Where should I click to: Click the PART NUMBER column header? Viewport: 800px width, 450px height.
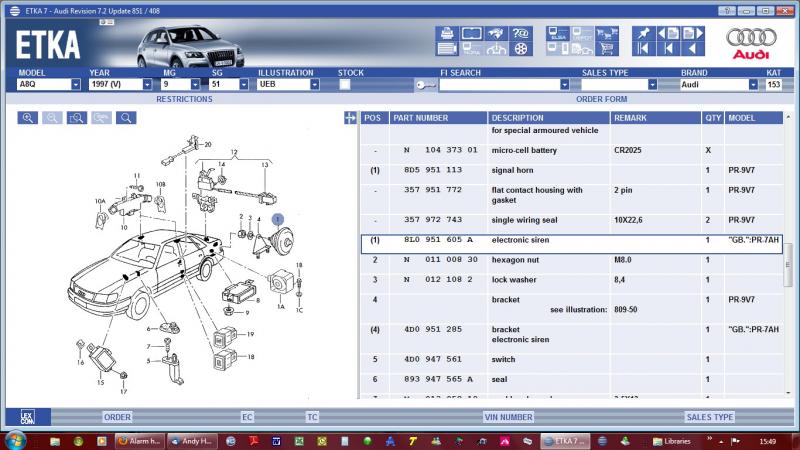(438, 118)
